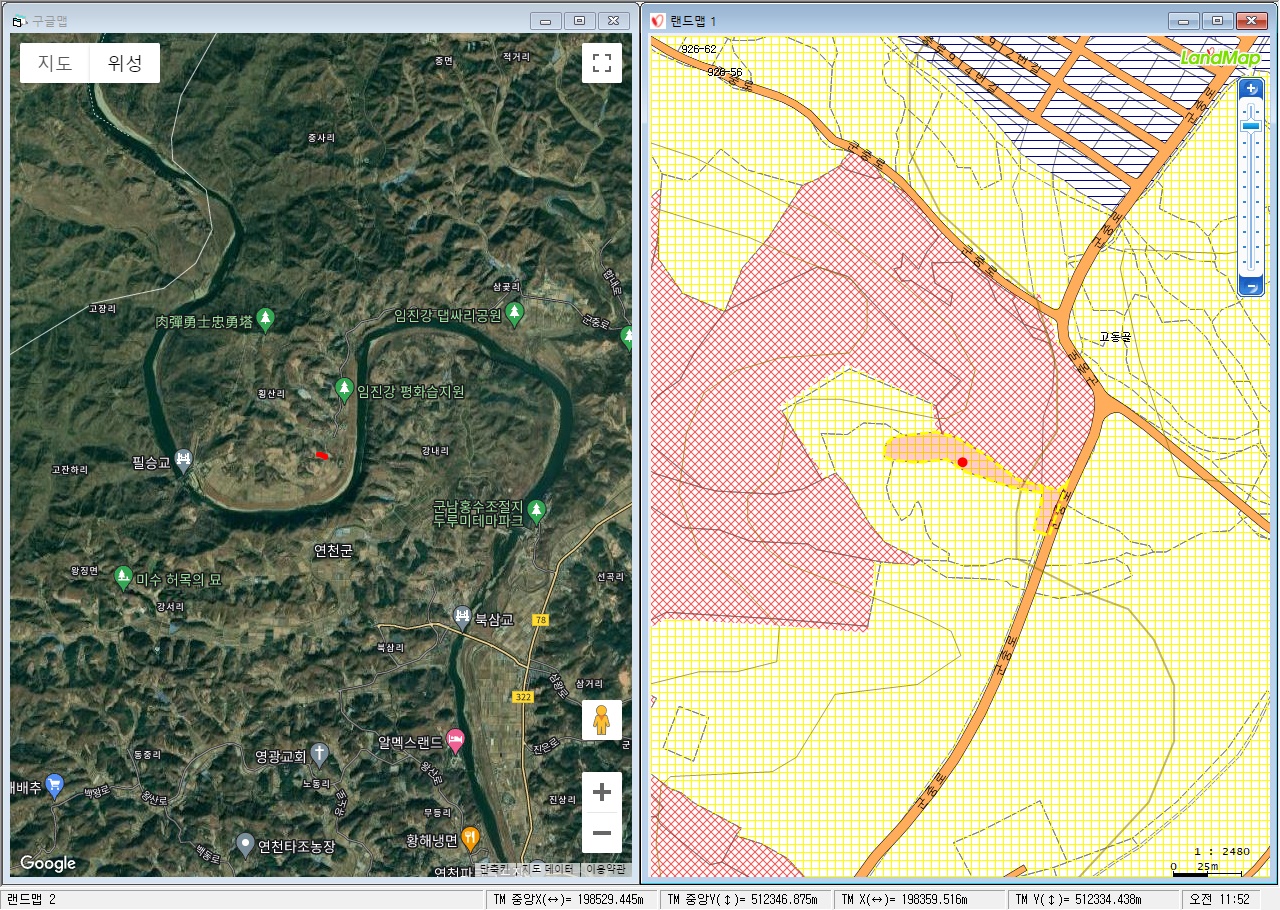Click LandMap zoom in plus button
Image resolution: width=1280 pixels, height=910 pixels.
1250,88
